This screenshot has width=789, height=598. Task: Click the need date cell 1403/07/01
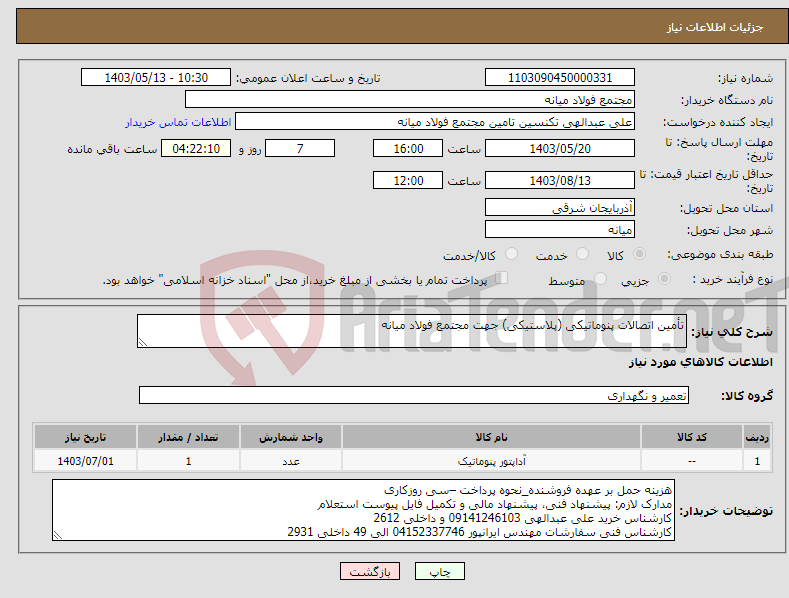[x=86, y=461]
